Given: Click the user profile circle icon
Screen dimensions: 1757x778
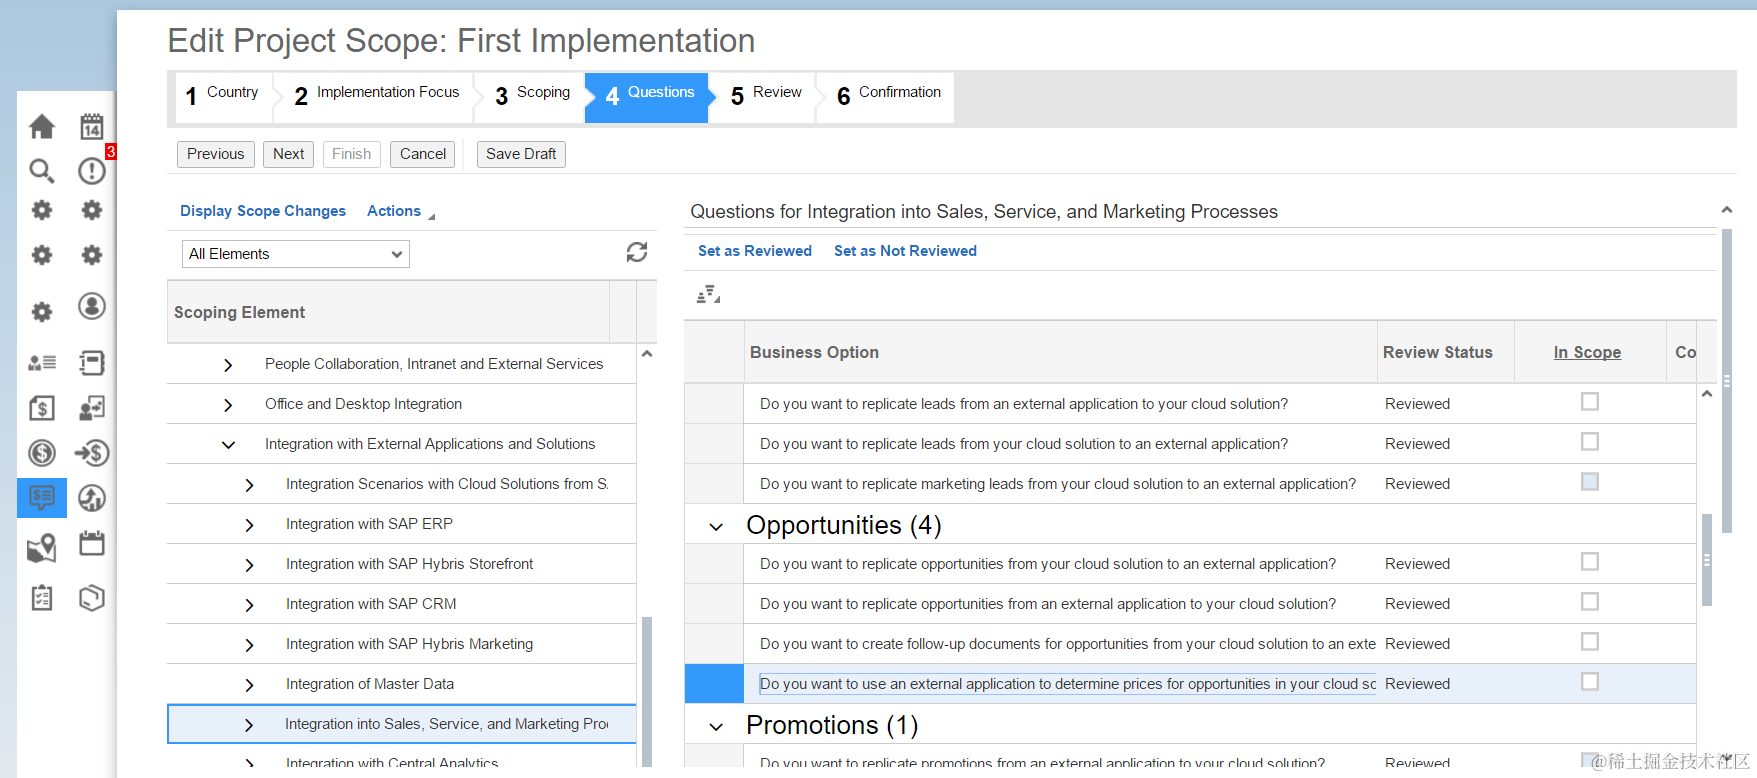Looking at the screenshot, I should click(x=92, y=306).
